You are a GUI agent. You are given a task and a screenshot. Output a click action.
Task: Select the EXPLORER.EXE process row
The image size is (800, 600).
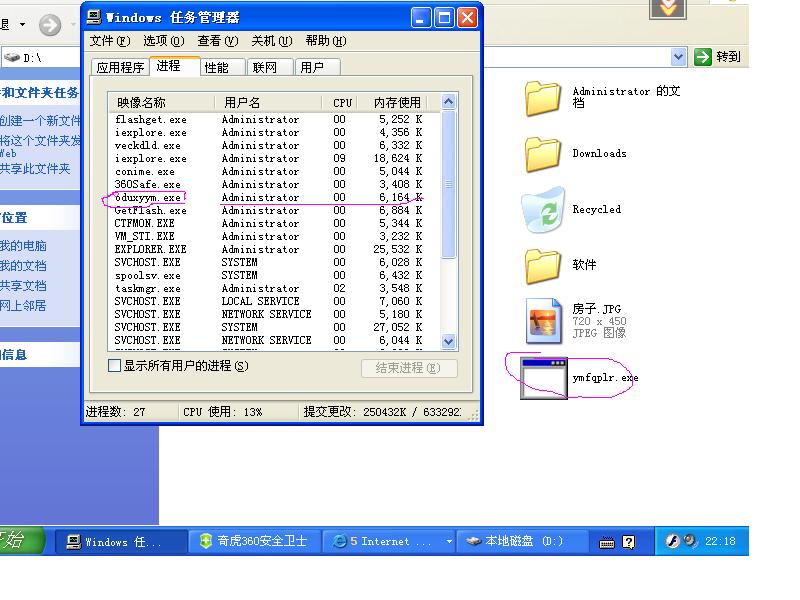(x=274, y=249)
